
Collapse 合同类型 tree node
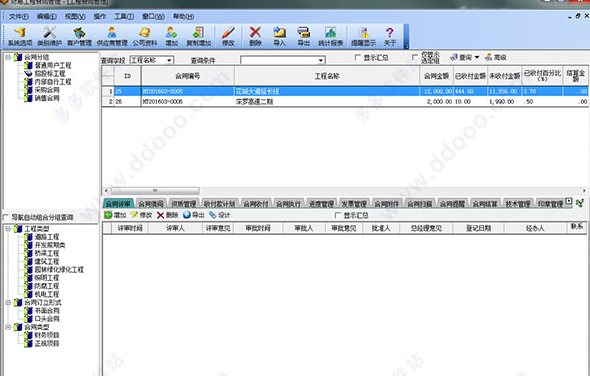coord(8,327)
